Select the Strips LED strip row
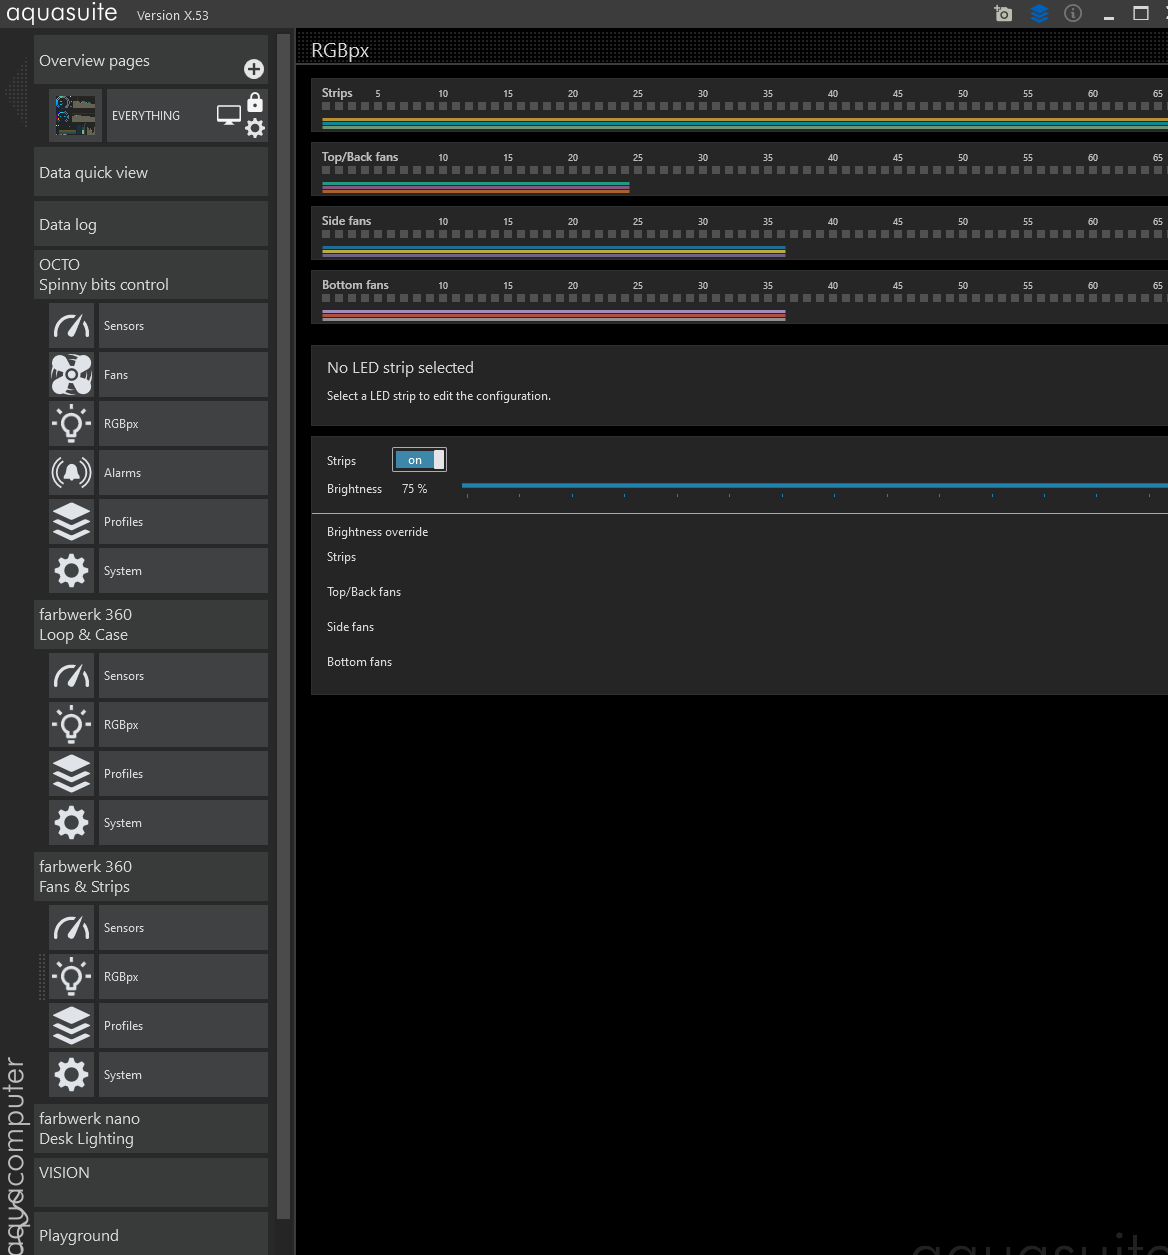The height and width of the screenshot is (1255, 1168). pyautogui.click(x=739, y=105)
